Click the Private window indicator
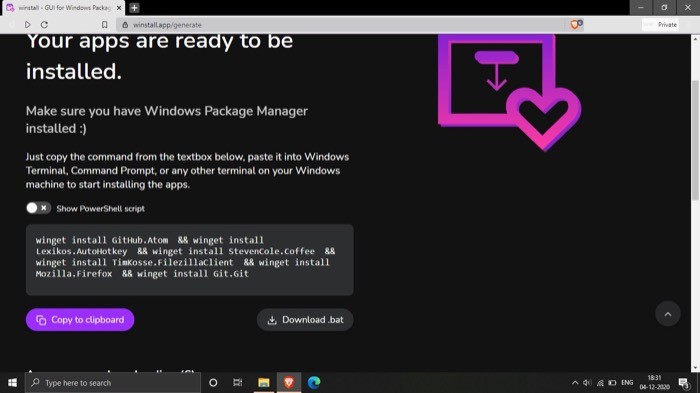This screenshot has width=700, height=393. (x=660, y=25)
